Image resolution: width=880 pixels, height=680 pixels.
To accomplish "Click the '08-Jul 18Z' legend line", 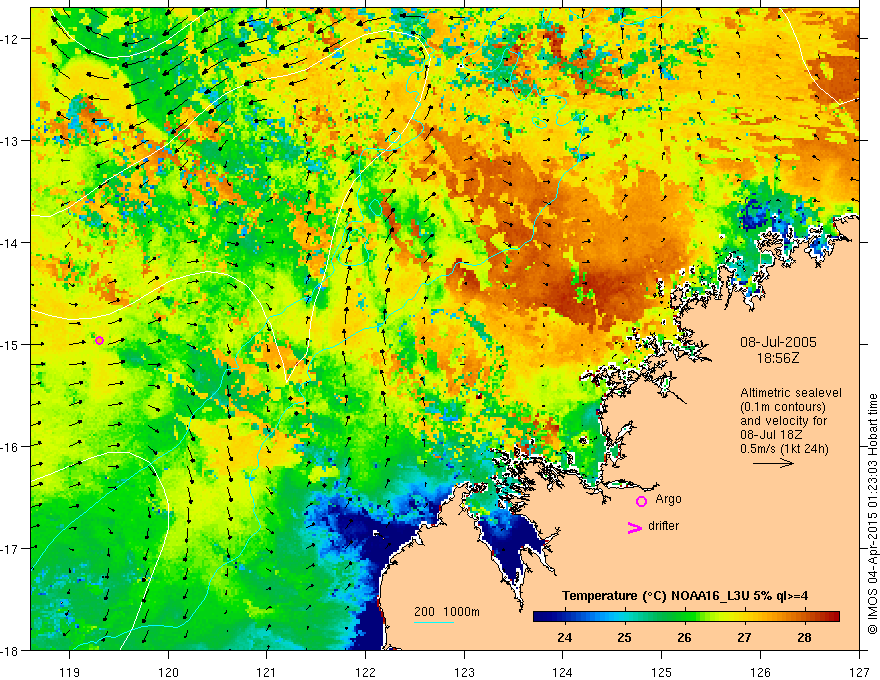I will coord(771,435).
